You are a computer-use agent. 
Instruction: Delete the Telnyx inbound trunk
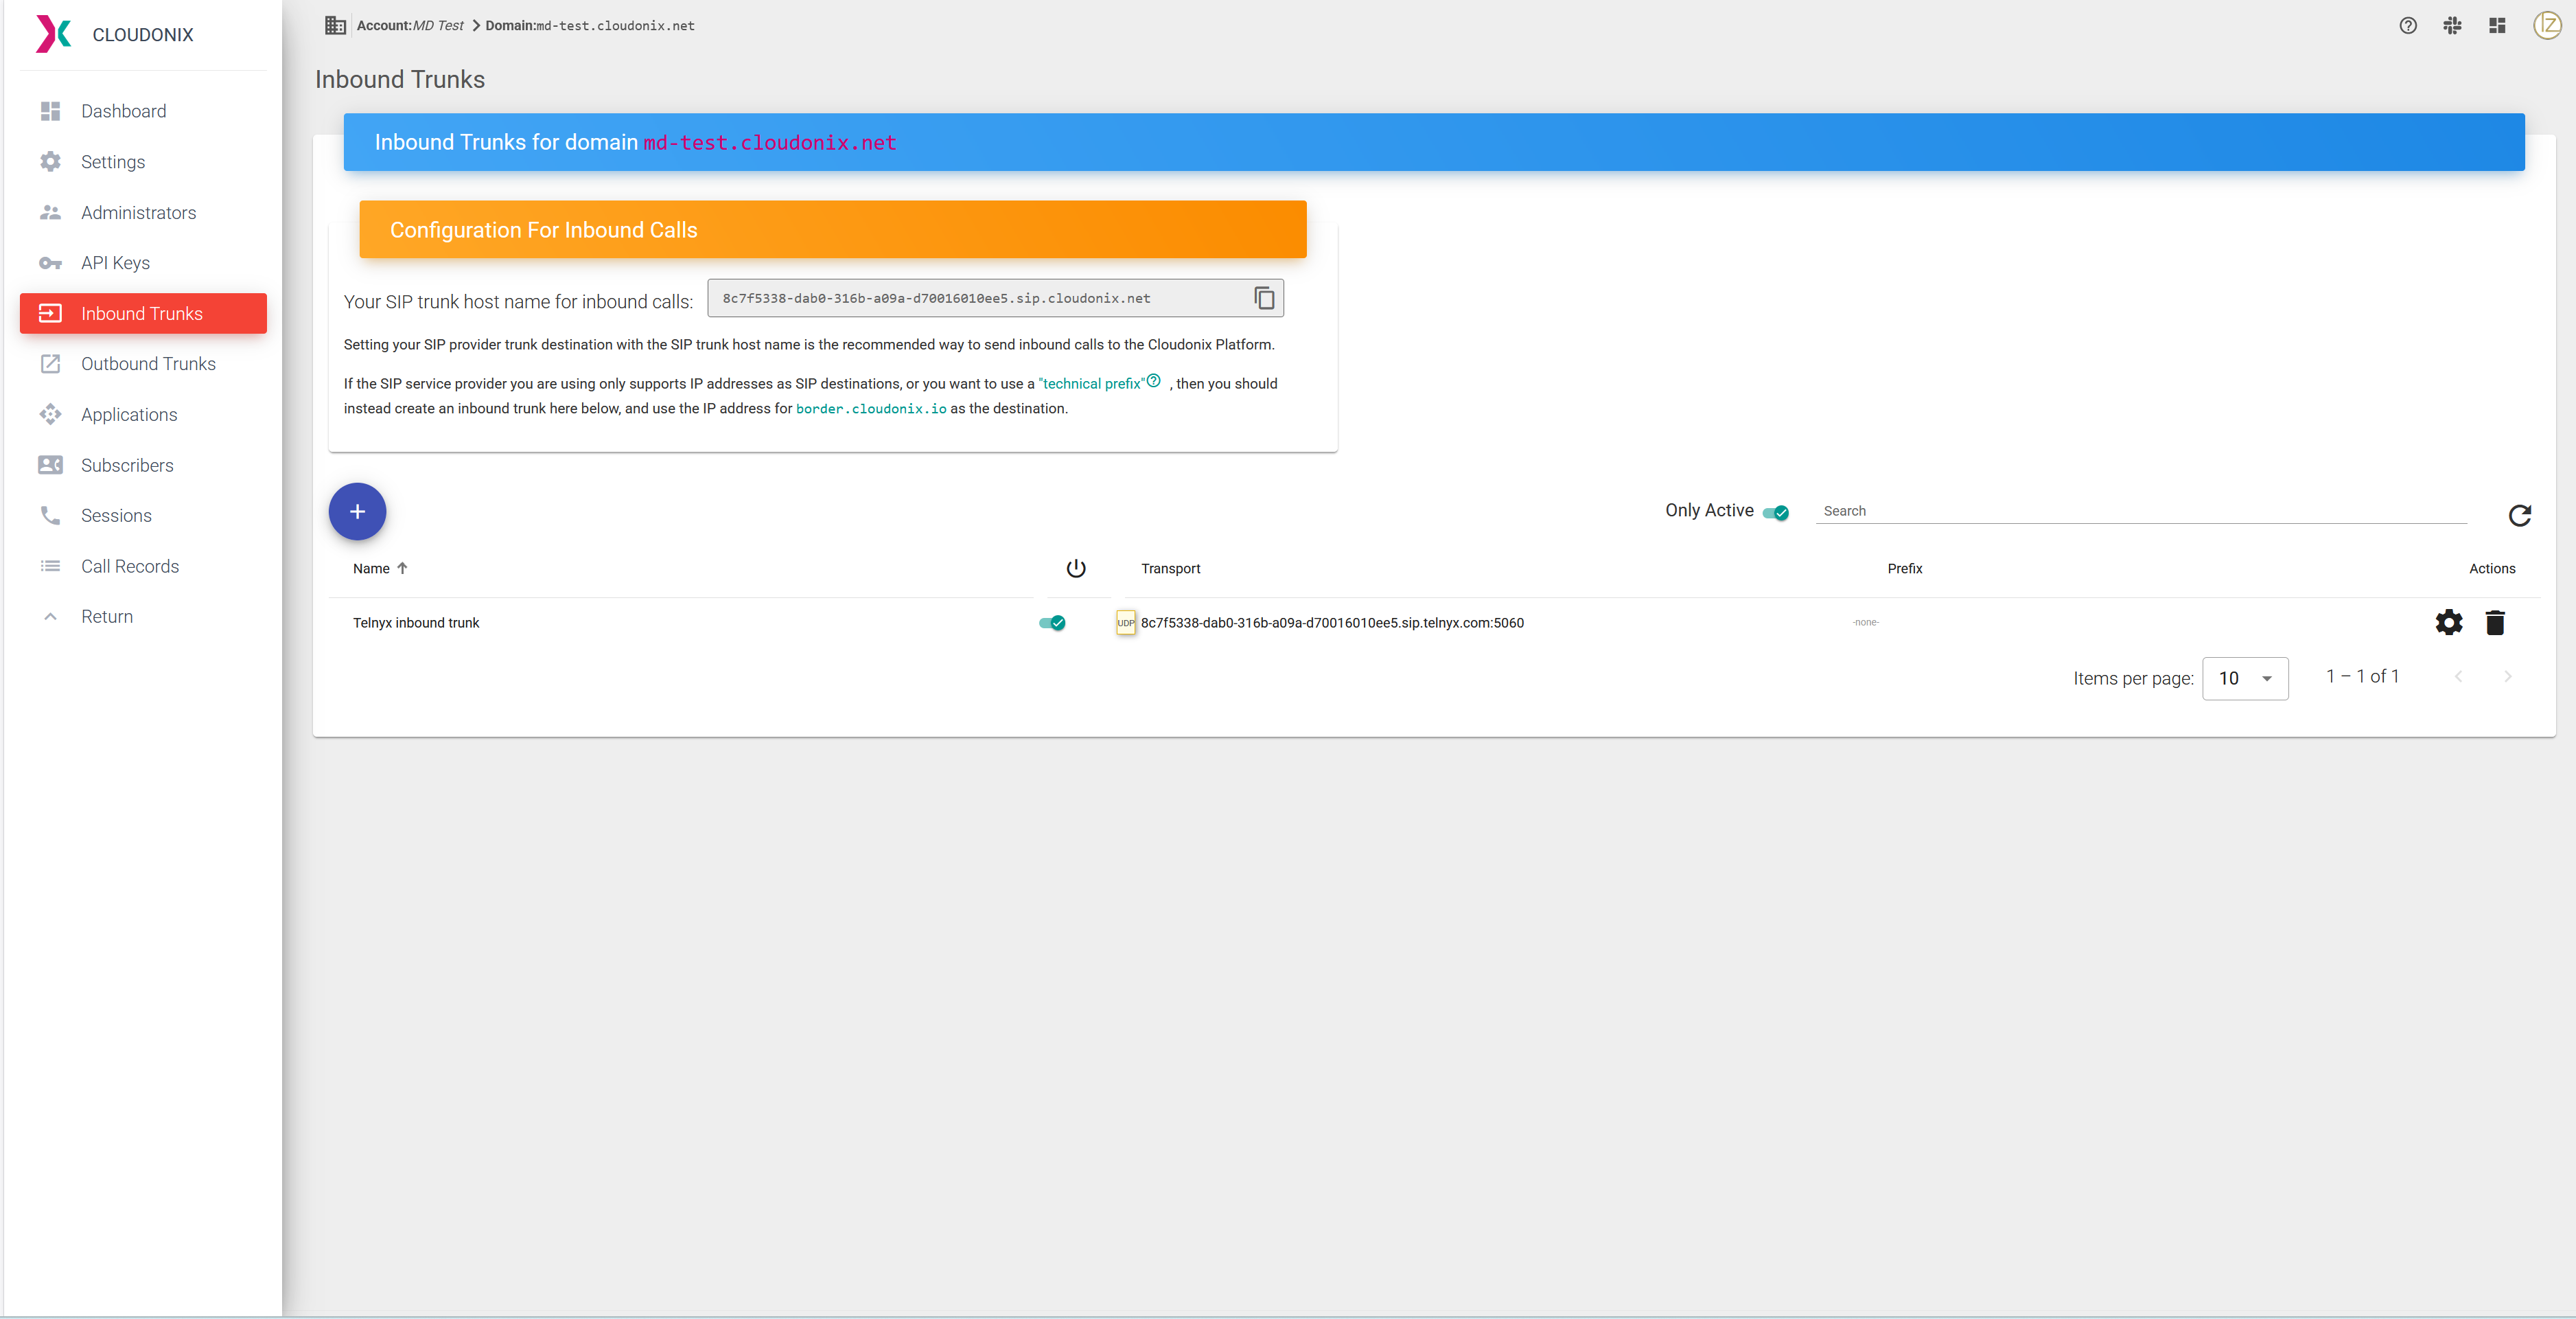point(2494,622)
